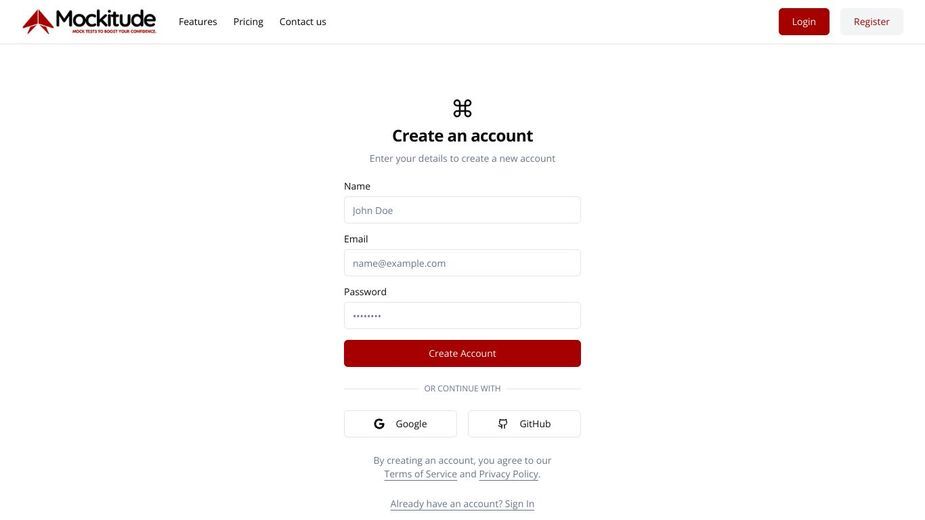The image size is (925, 520).
Task: Click the Register button in header
Action: pos(871,22)
